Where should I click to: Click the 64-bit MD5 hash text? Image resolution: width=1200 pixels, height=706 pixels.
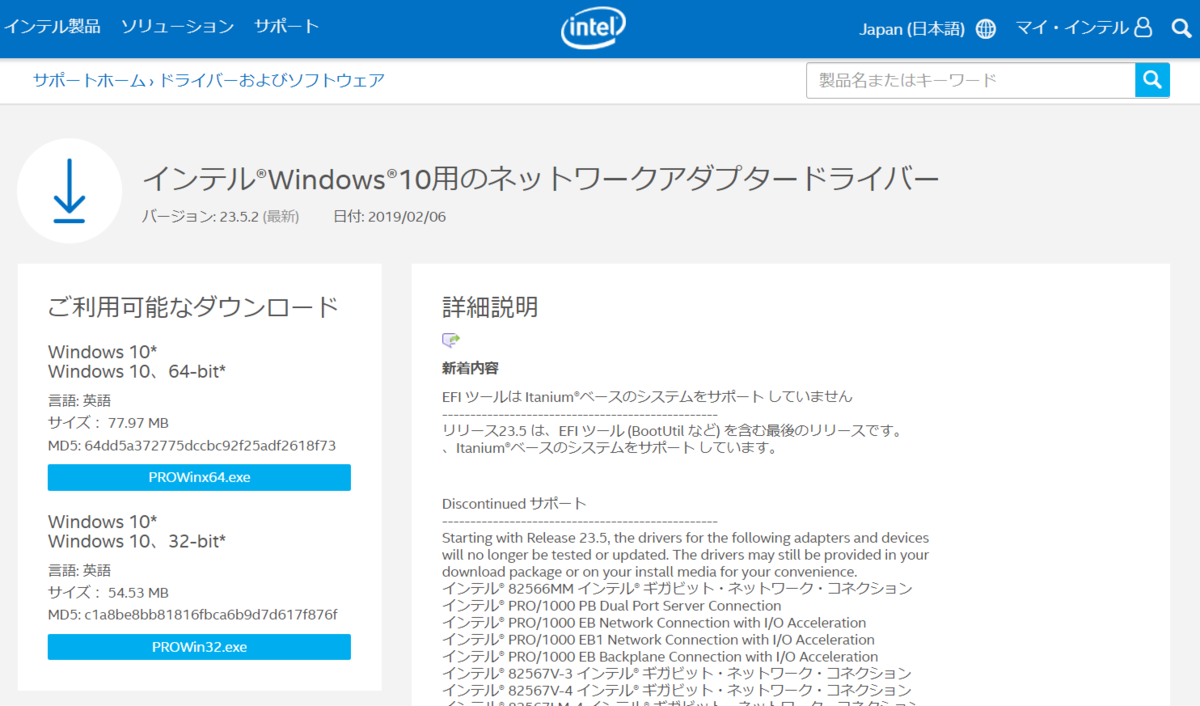coord(192,445)
